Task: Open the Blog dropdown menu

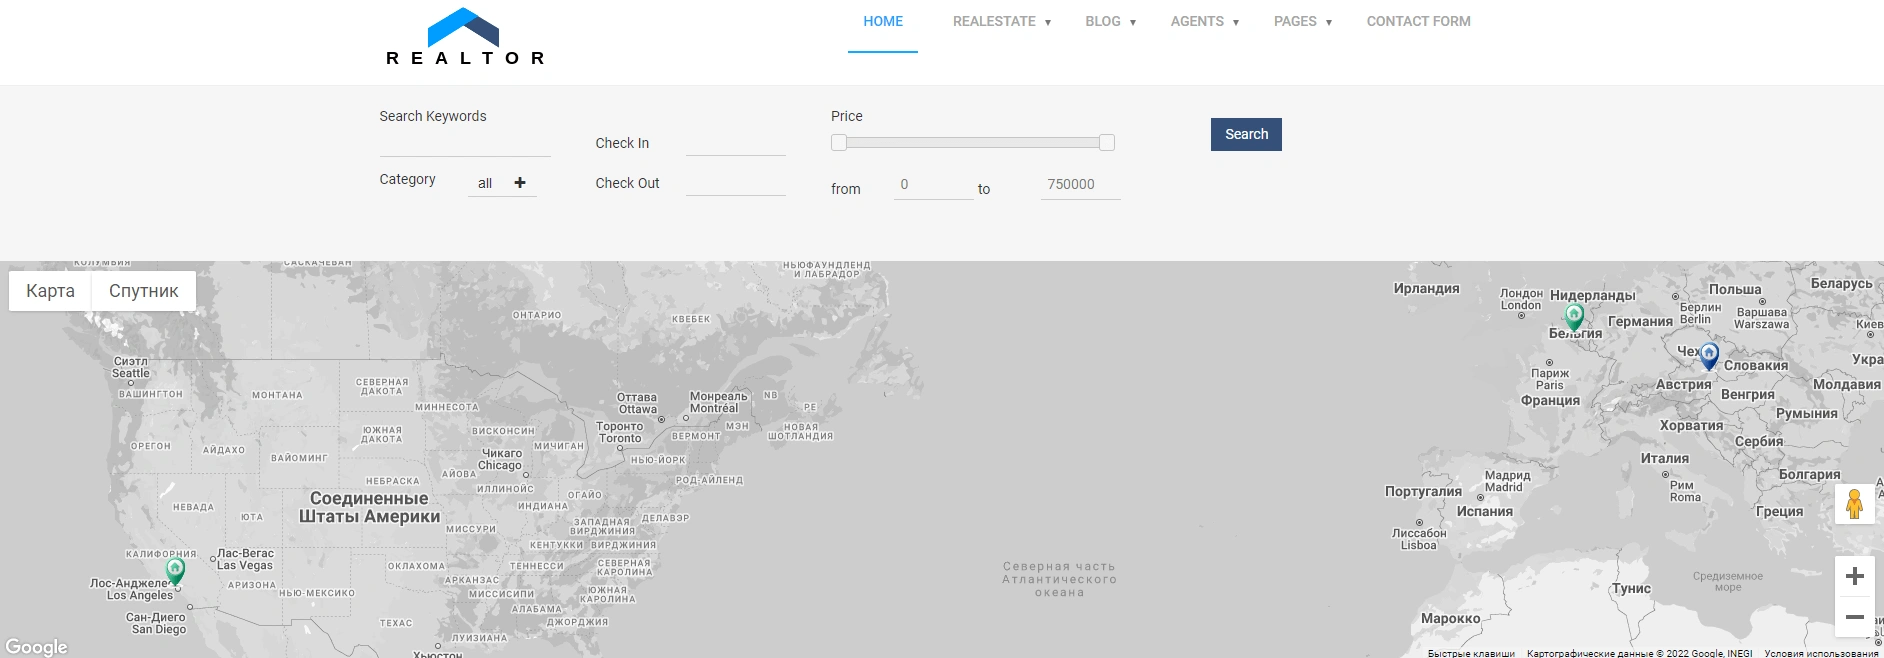Action: tap(1110, 21)
